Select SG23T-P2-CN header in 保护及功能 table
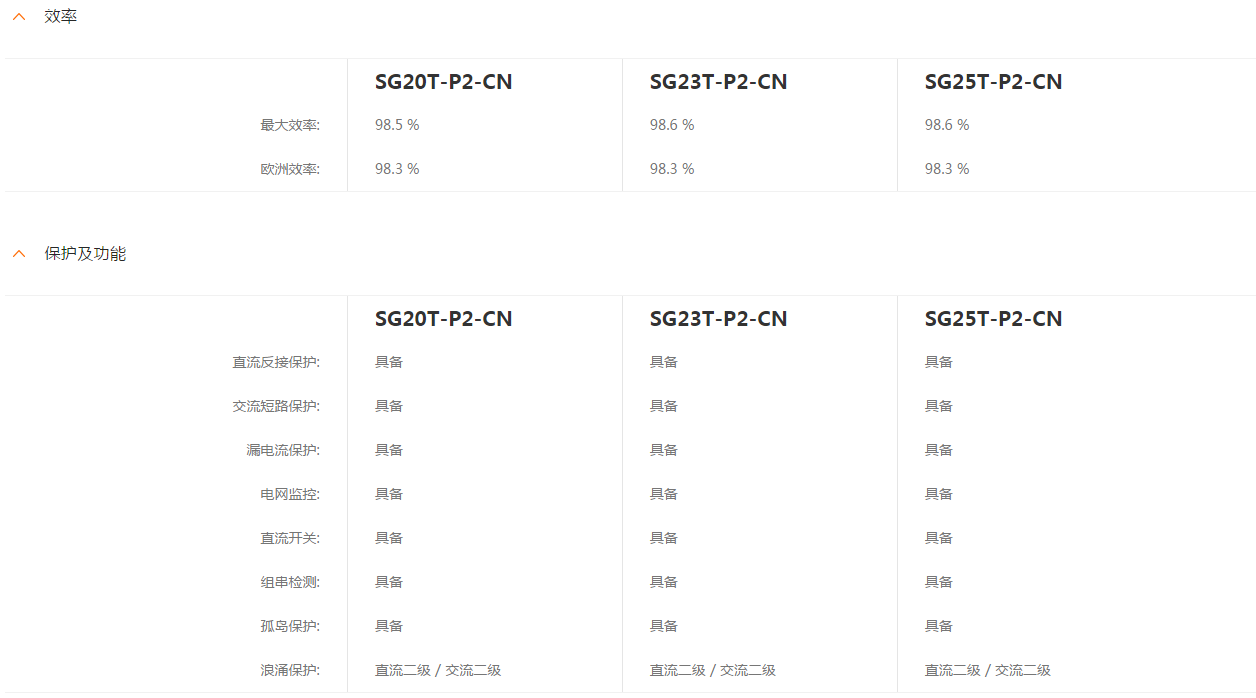 [719, 319]
